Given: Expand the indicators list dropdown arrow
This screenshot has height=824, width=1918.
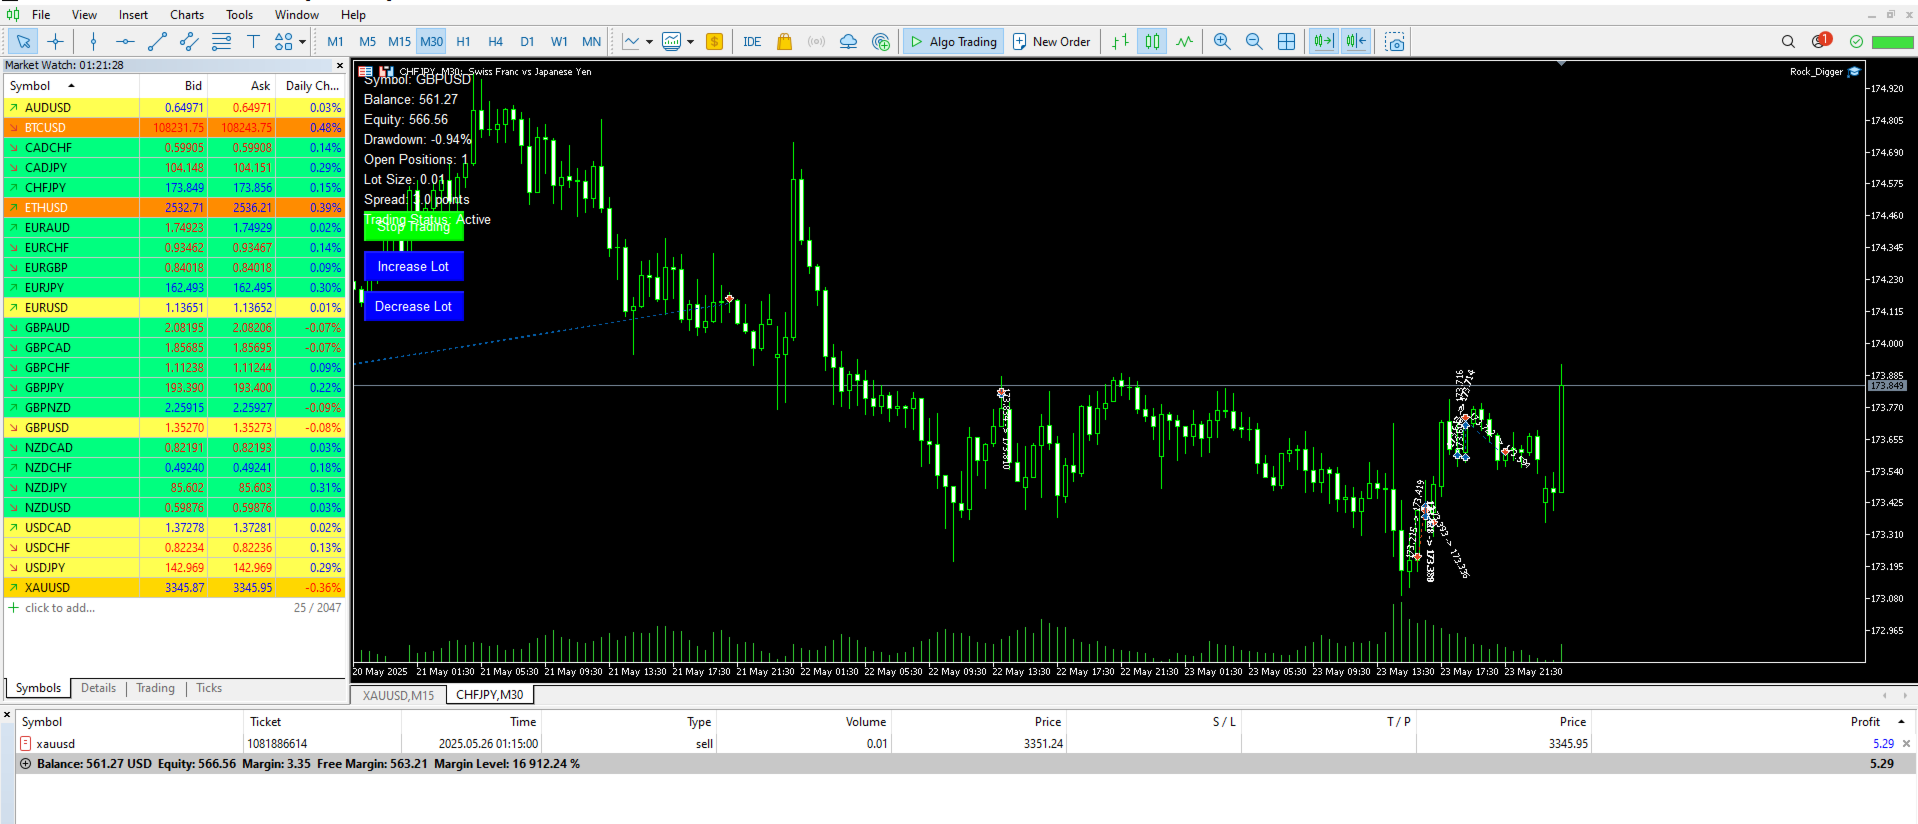Looking at the screenshot, I should [649, 41].
